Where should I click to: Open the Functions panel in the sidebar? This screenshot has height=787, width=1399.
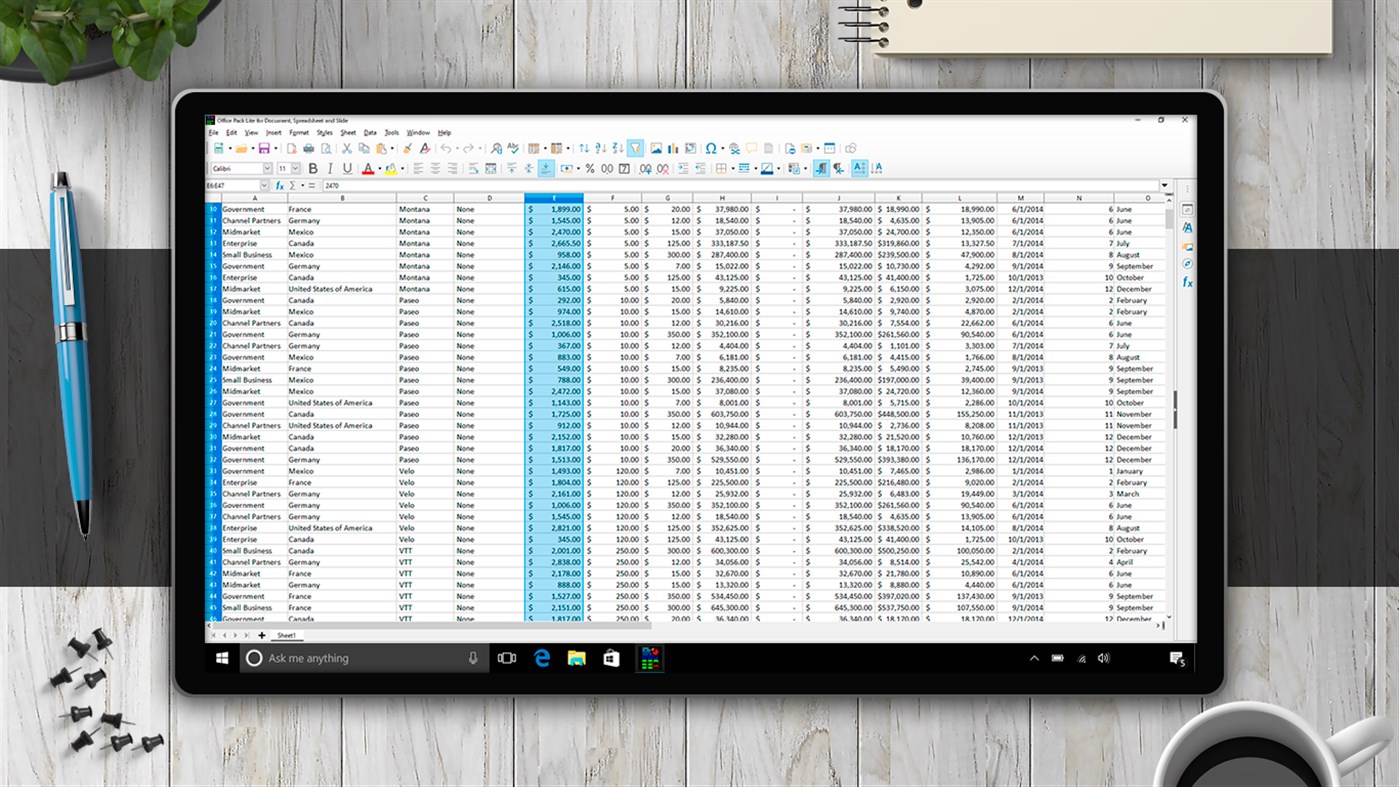click(1187, 280)
